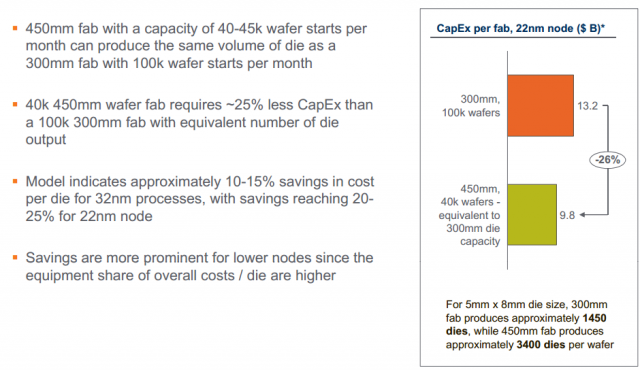Click the '450mm fab with a capacity' paragraph
This screenshot has width=640, height=370.
196,46
